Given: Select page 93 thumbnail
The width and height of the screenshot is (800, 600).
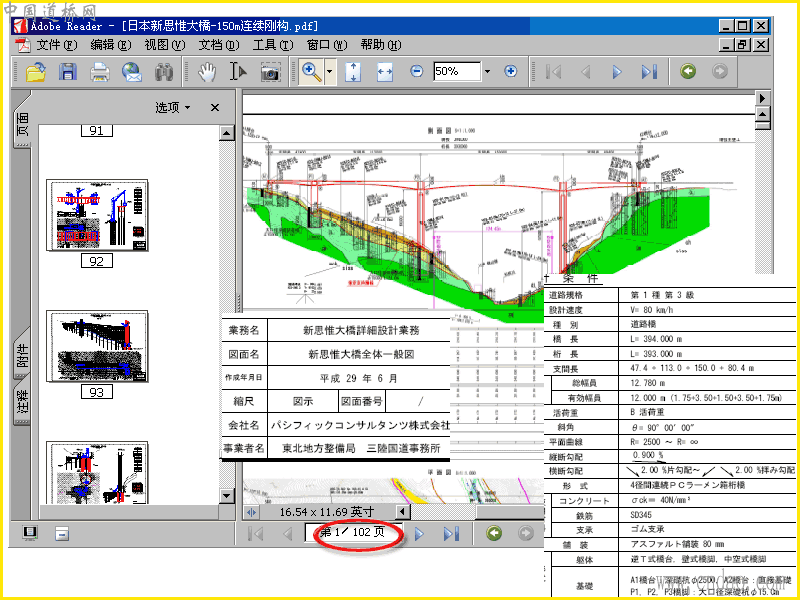Looking at the screenshot, I should pos(97,346).
